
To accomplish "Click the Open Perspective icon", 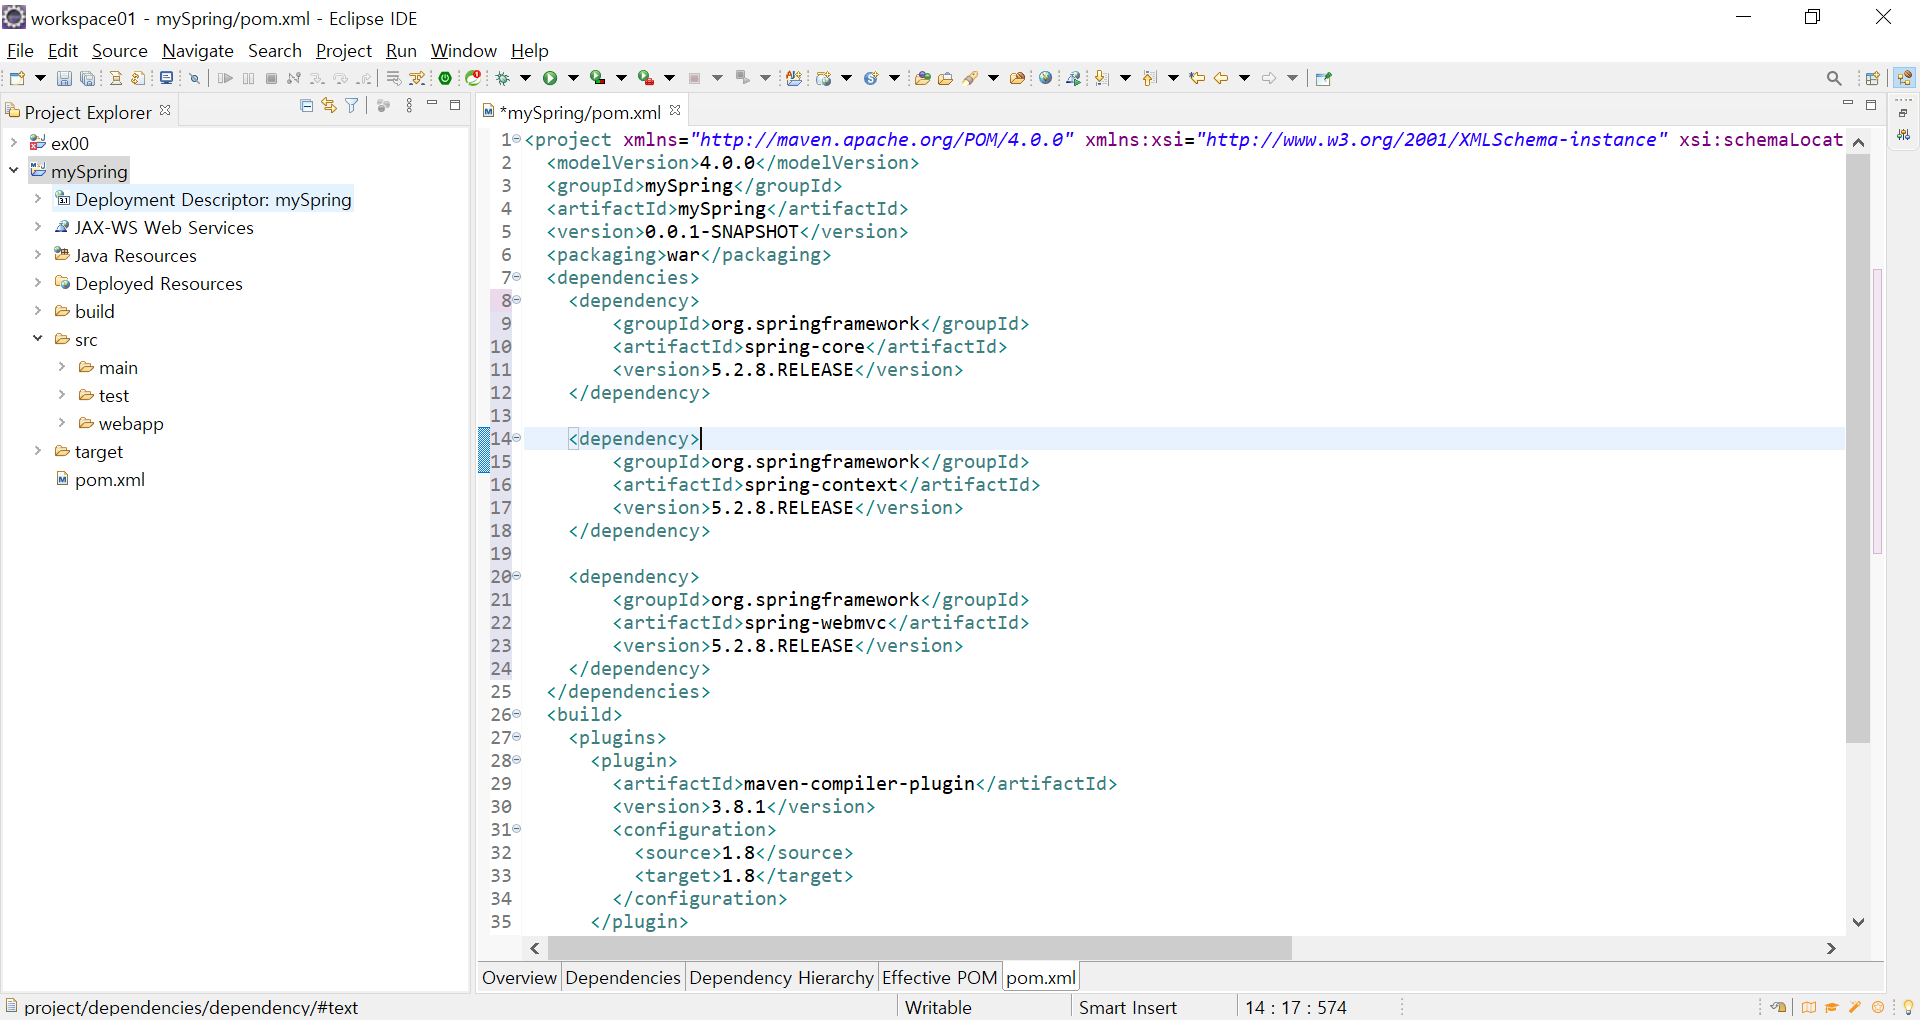I will point(1873,78).
